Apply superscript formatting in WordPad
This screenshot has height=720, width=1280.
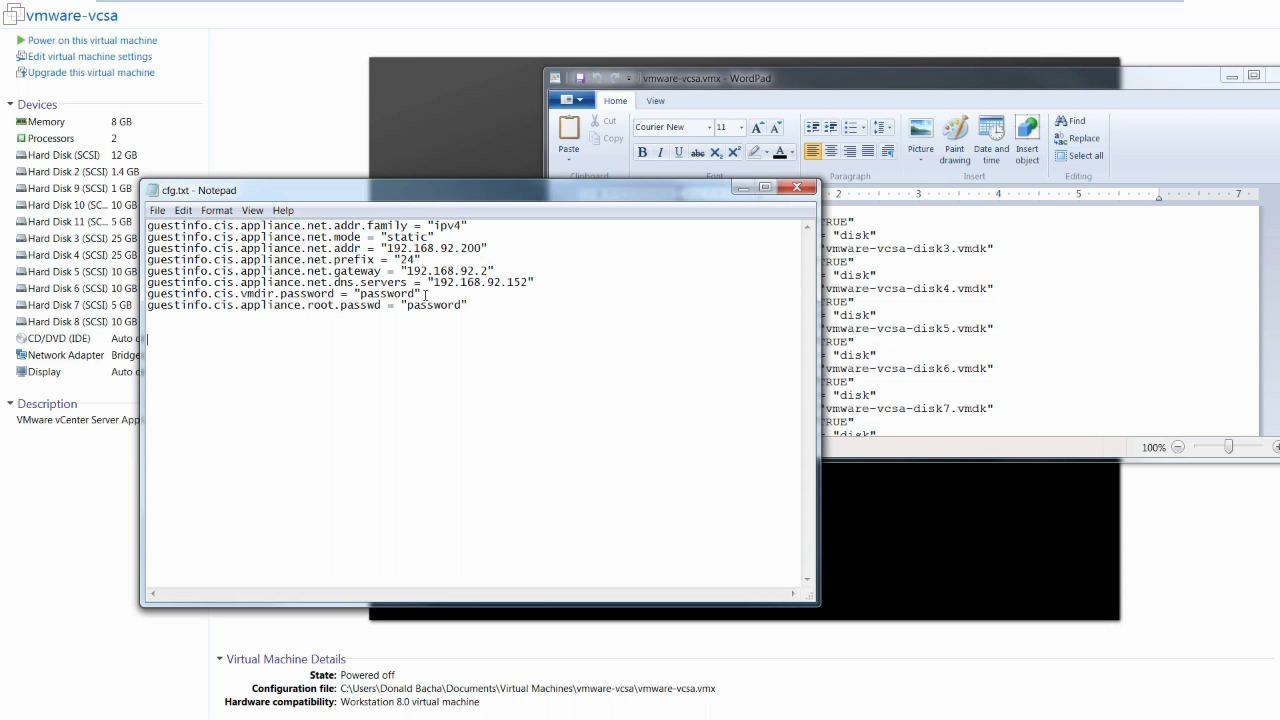click(x=734, y=153)
